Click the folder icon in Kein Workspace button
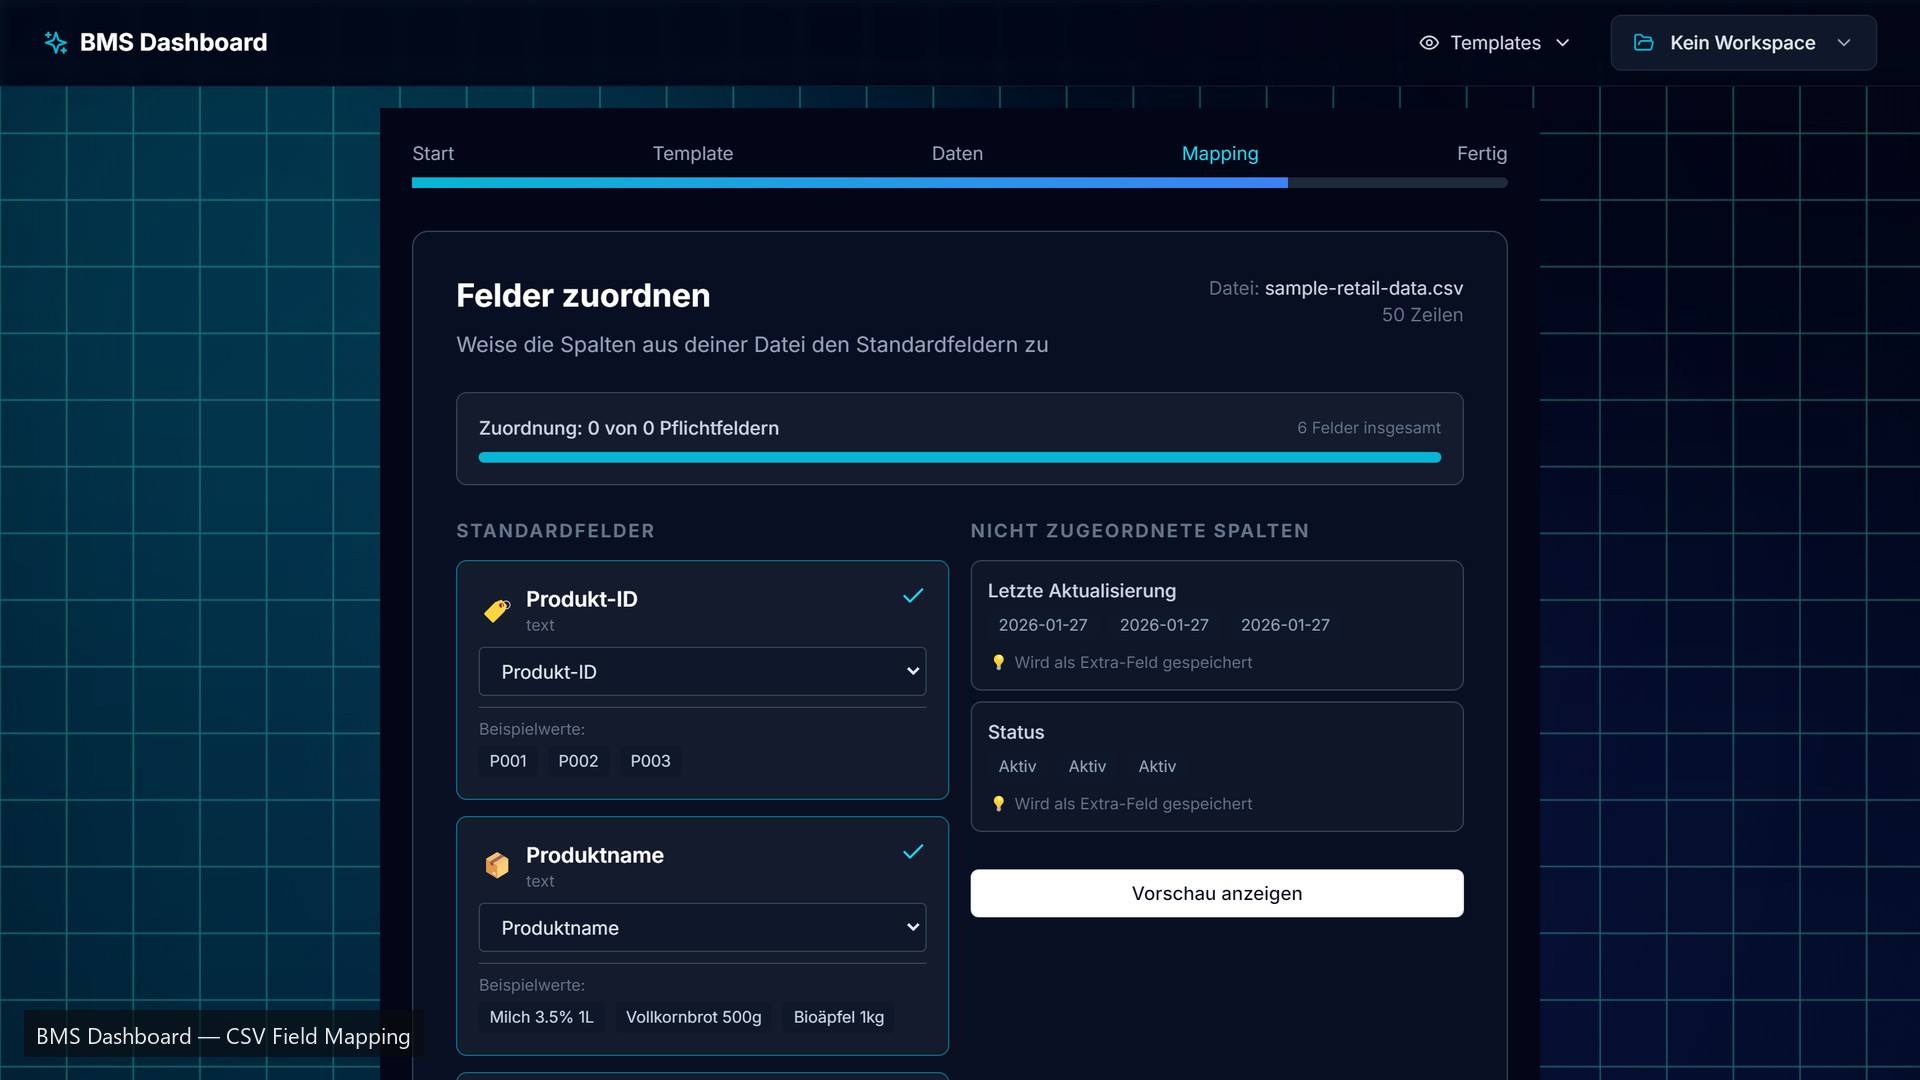This screenshot has width=1920, height=1080. pyautogui.click(x=1643, y=42)
